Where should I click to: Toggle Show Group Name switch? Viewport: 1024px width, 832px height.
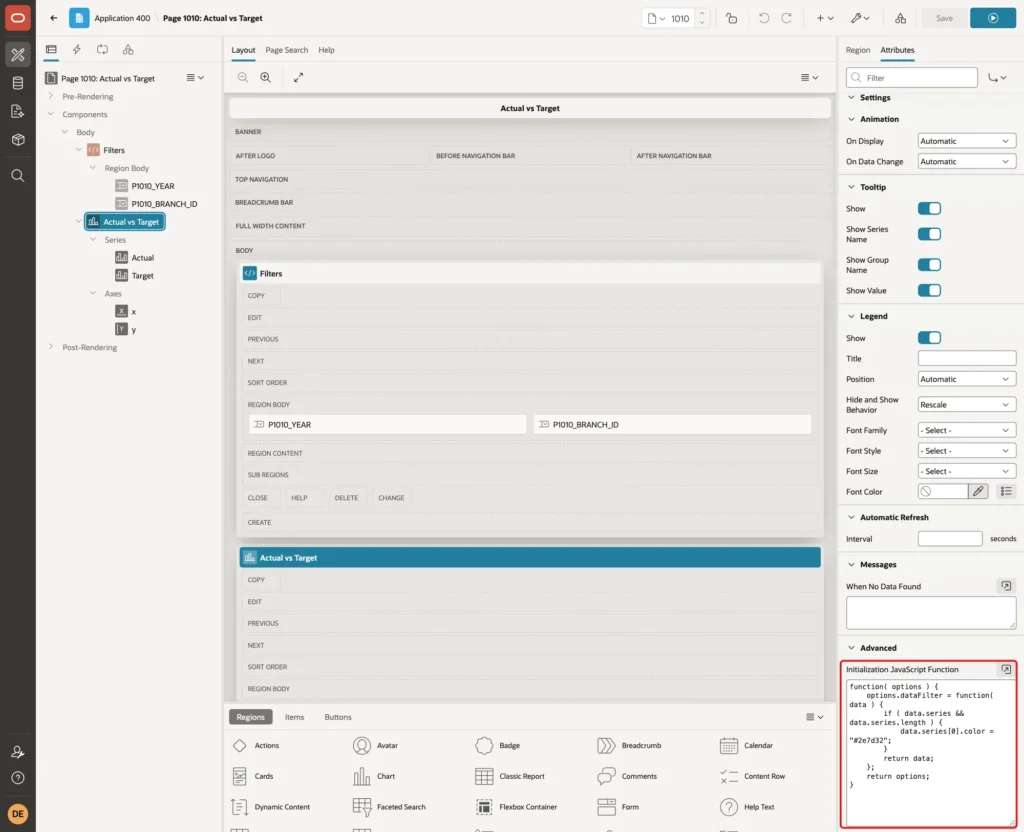coord(929,264)
